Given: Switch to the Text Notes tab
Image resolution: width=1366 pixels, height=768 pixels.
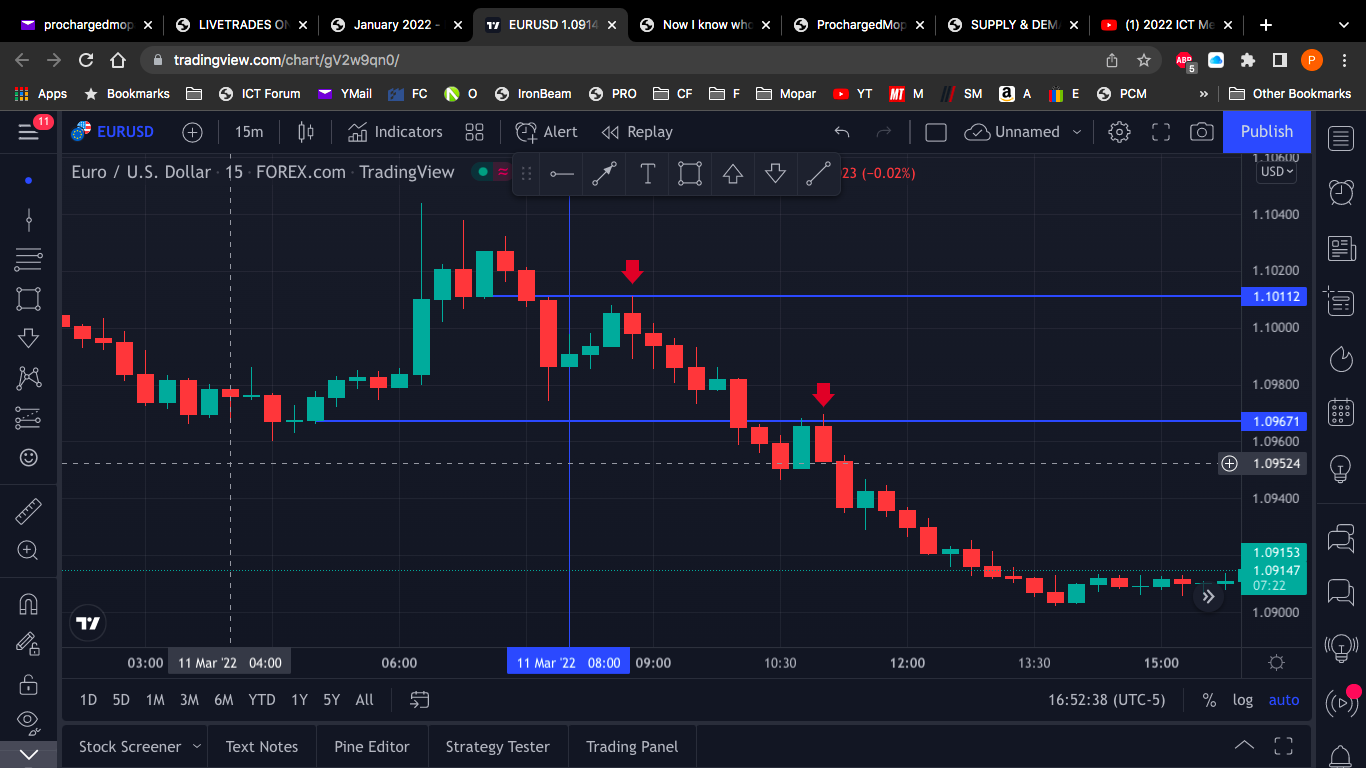Looking at the screenshot, I should pos(262,747).
